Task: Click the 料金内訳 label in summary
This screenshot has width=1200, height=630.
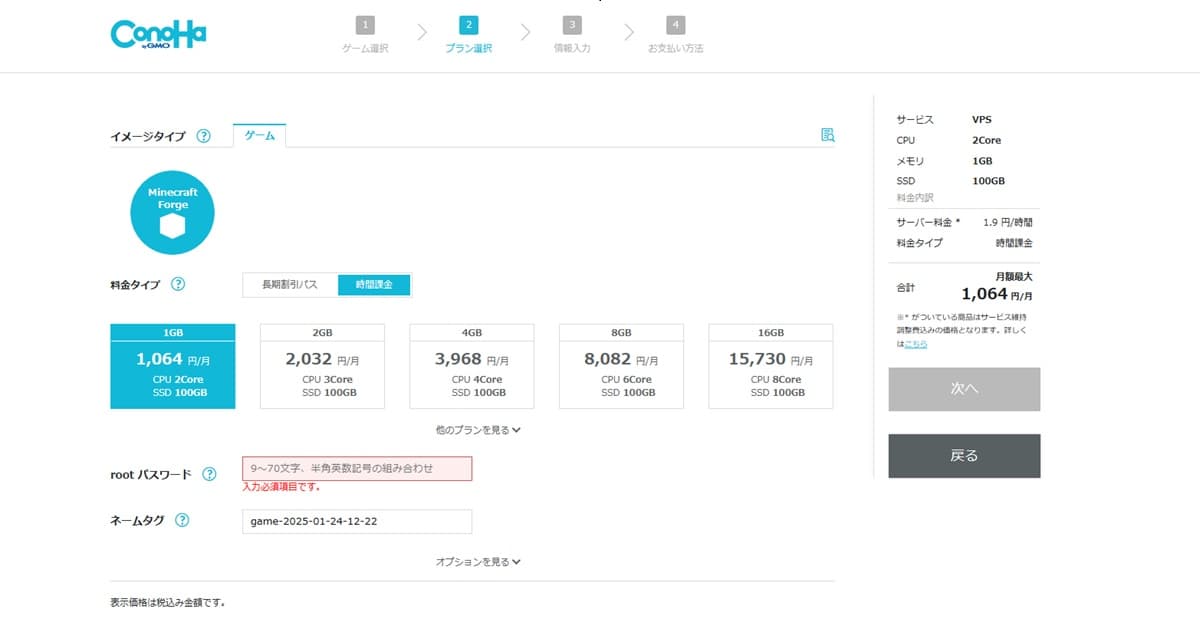Action: 915,198
